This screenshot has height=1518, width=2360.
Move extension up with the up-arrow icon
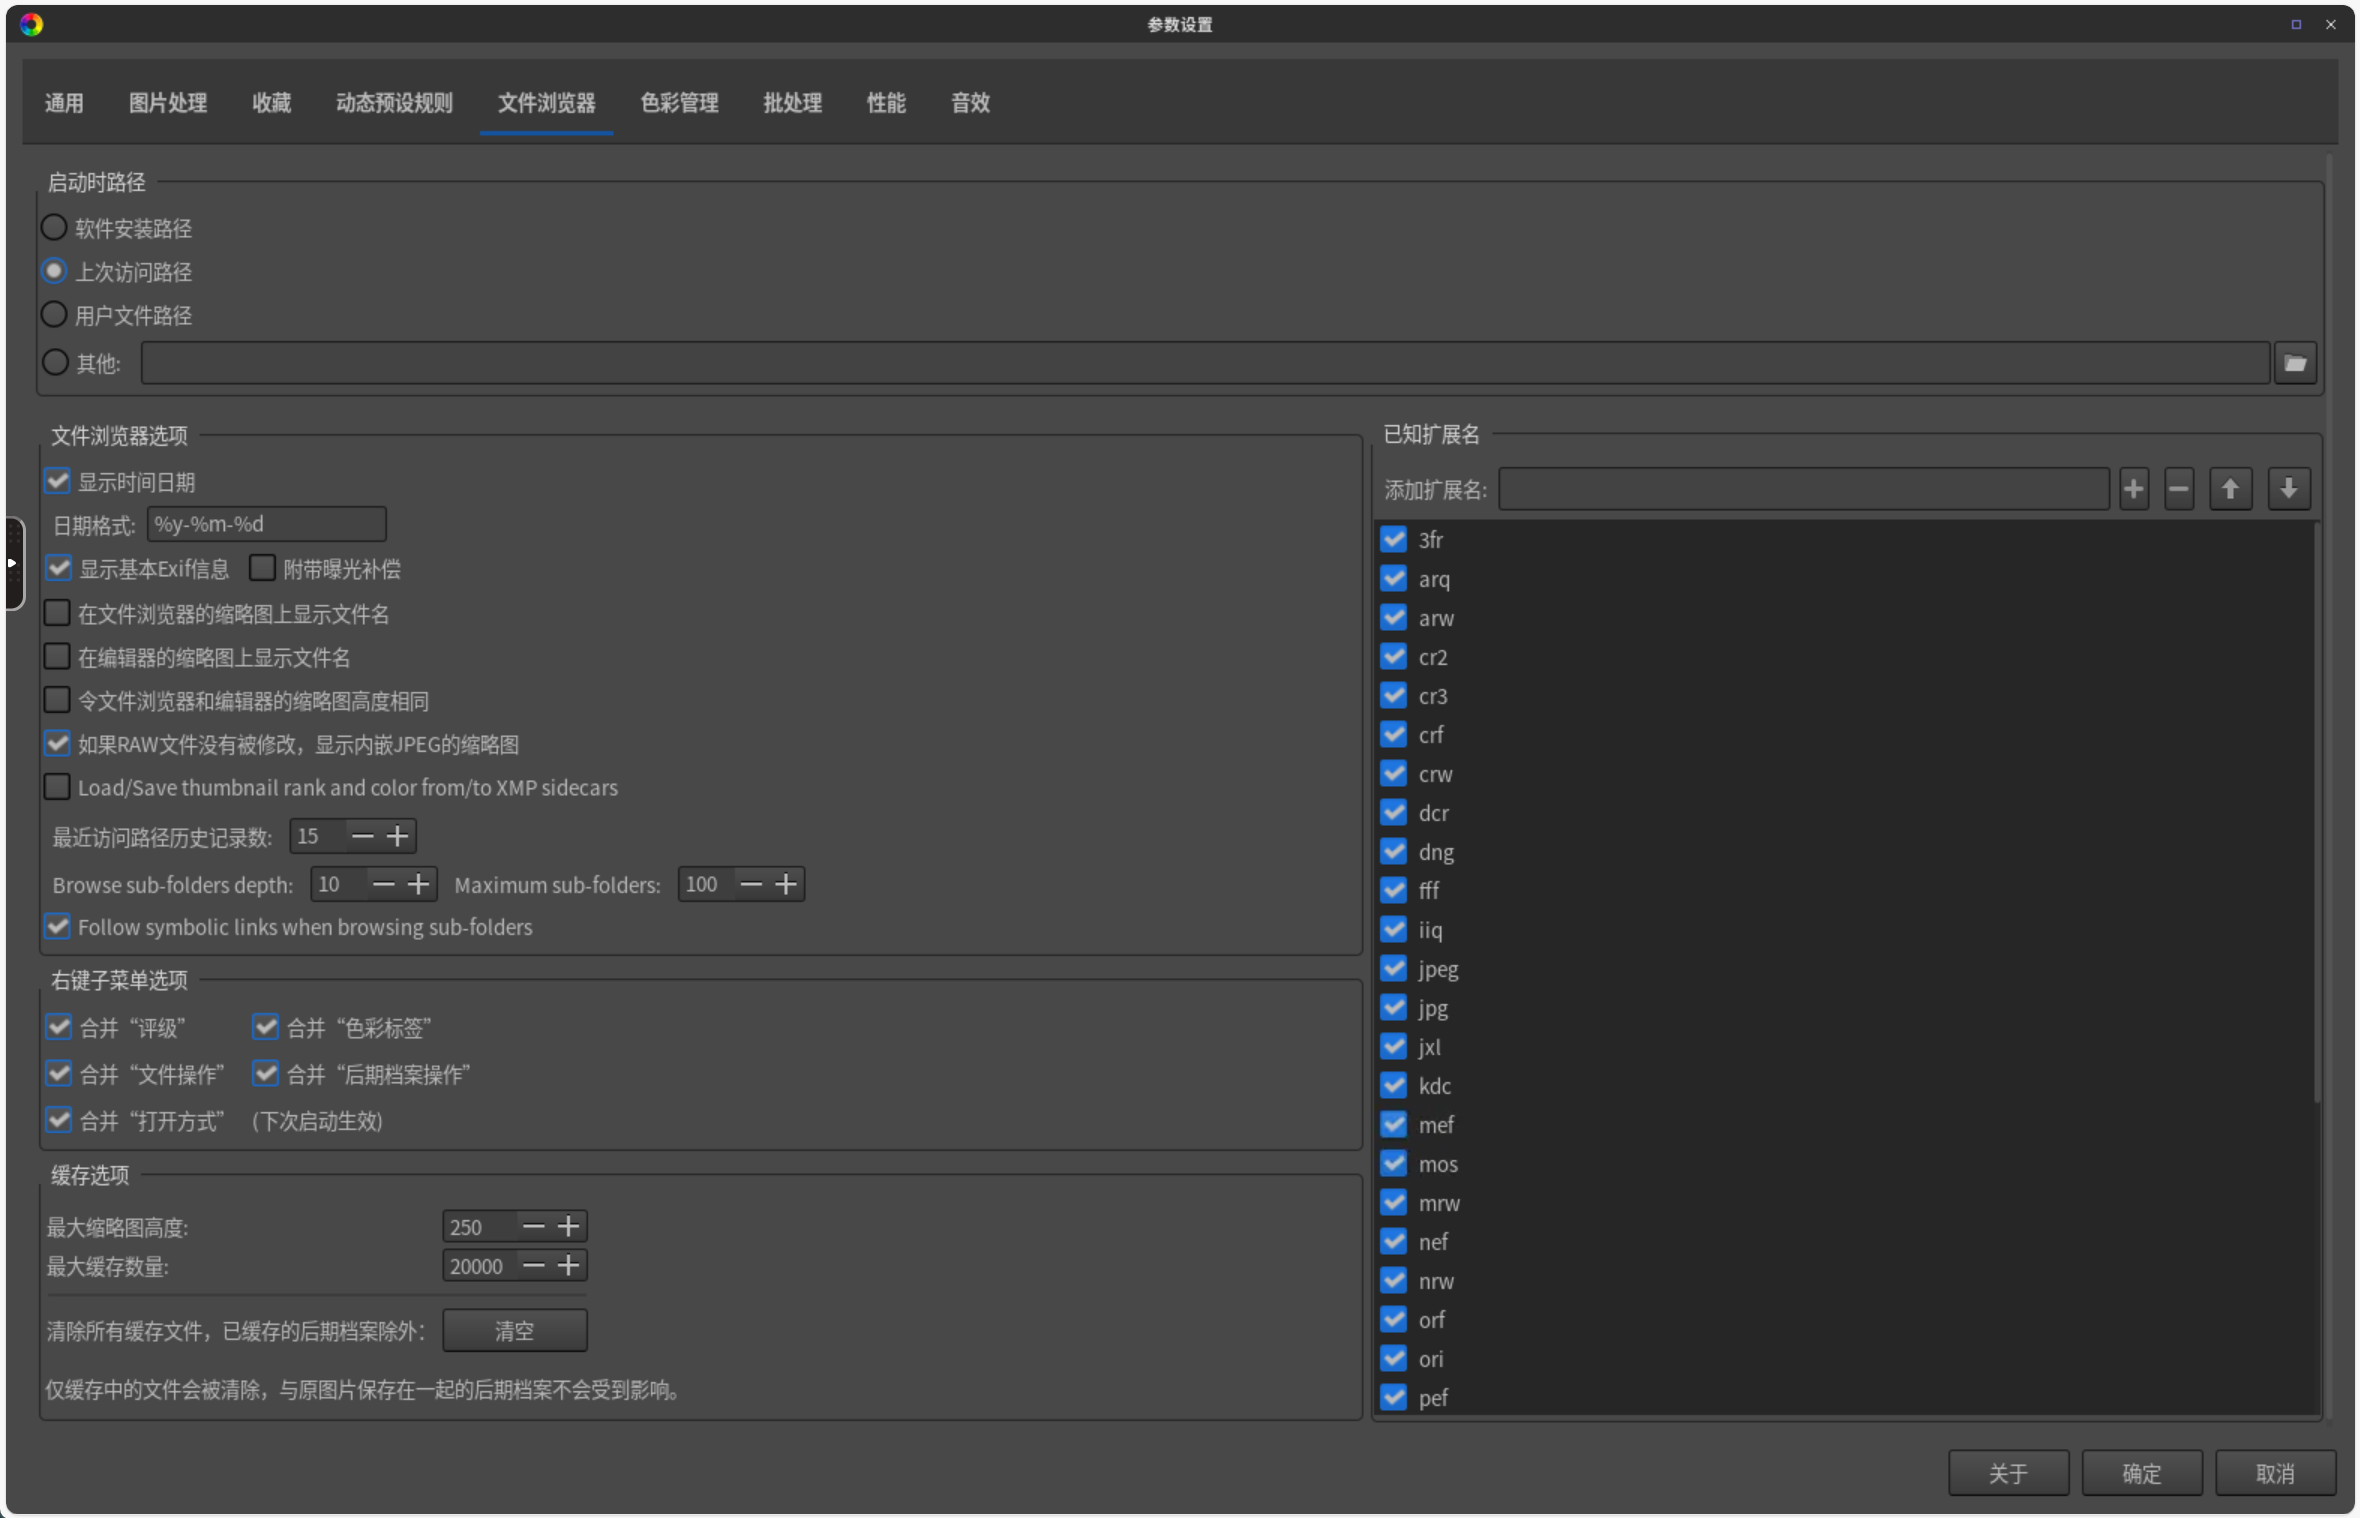click(2230, 489)
